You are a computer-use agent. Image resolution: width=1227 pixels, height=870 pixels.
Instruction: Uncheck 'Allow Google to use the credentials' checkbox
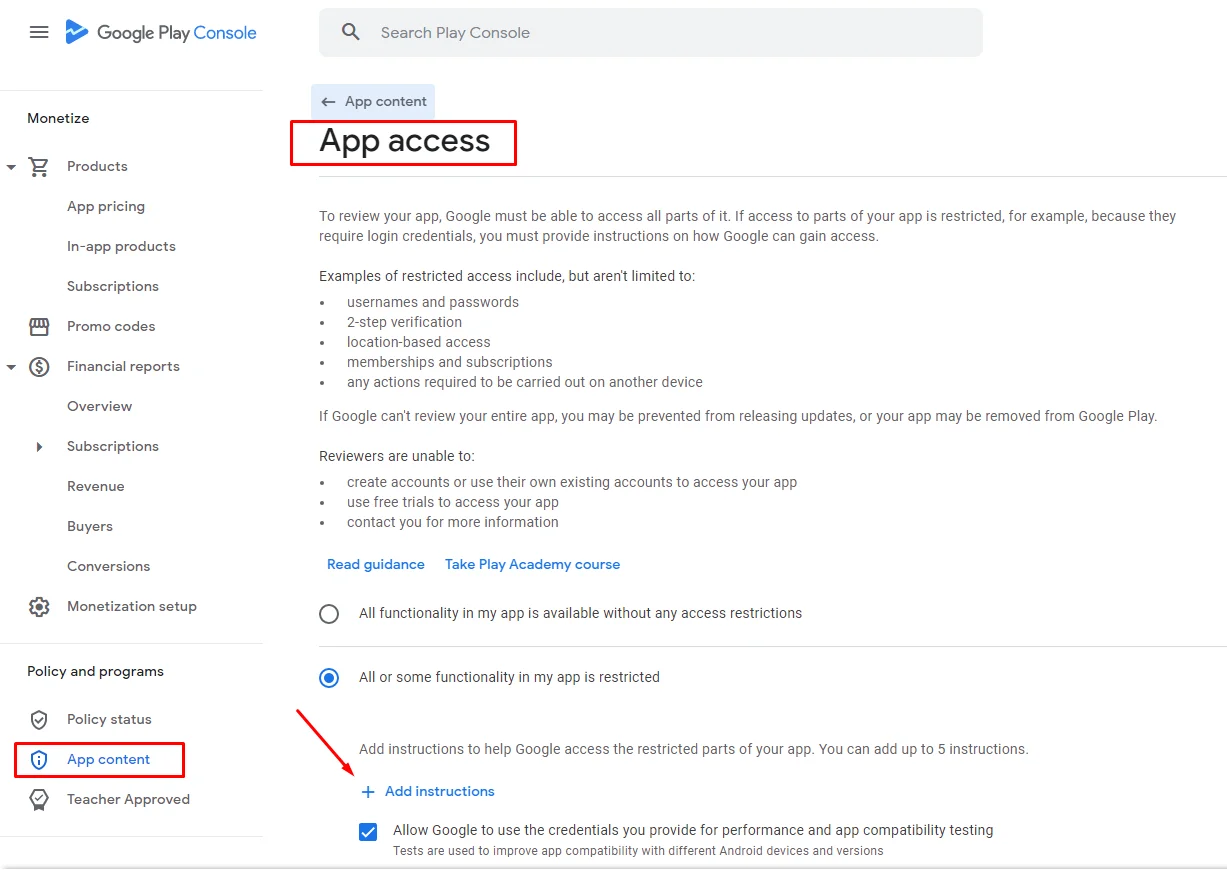pyautogui.click(x=368, y=831)
